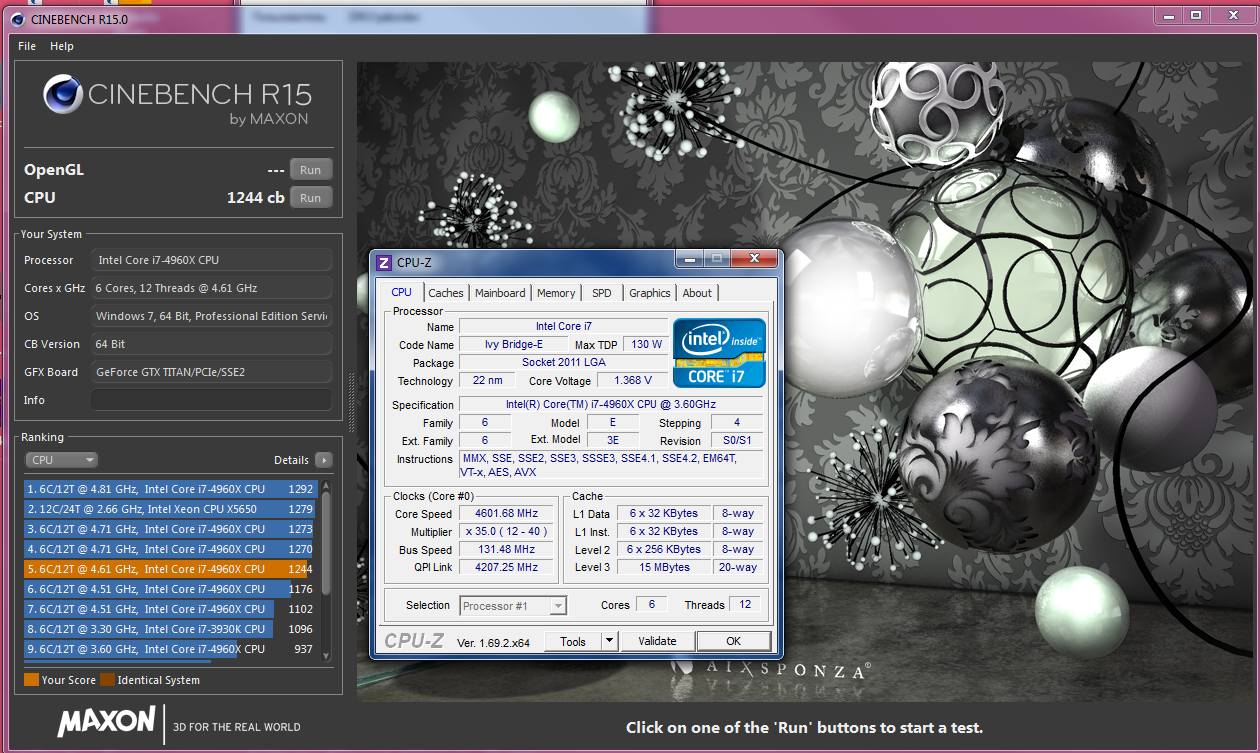Switch to the About tab in CPU-Z

click(x=697, y=293)
